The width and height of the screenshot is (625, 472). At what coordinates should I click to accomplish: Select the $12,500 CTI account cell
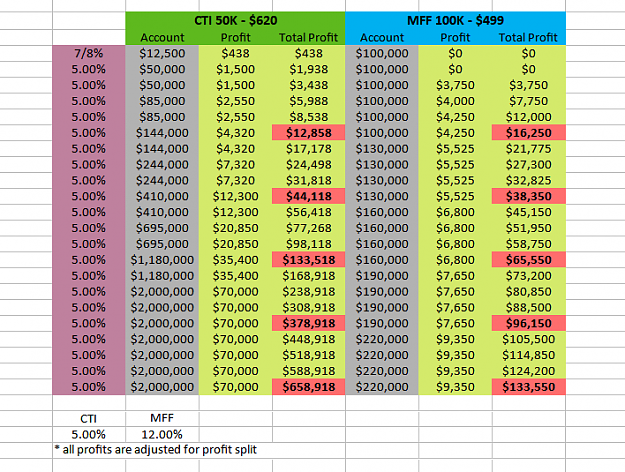pyautogui.click(x=162, y=53)
